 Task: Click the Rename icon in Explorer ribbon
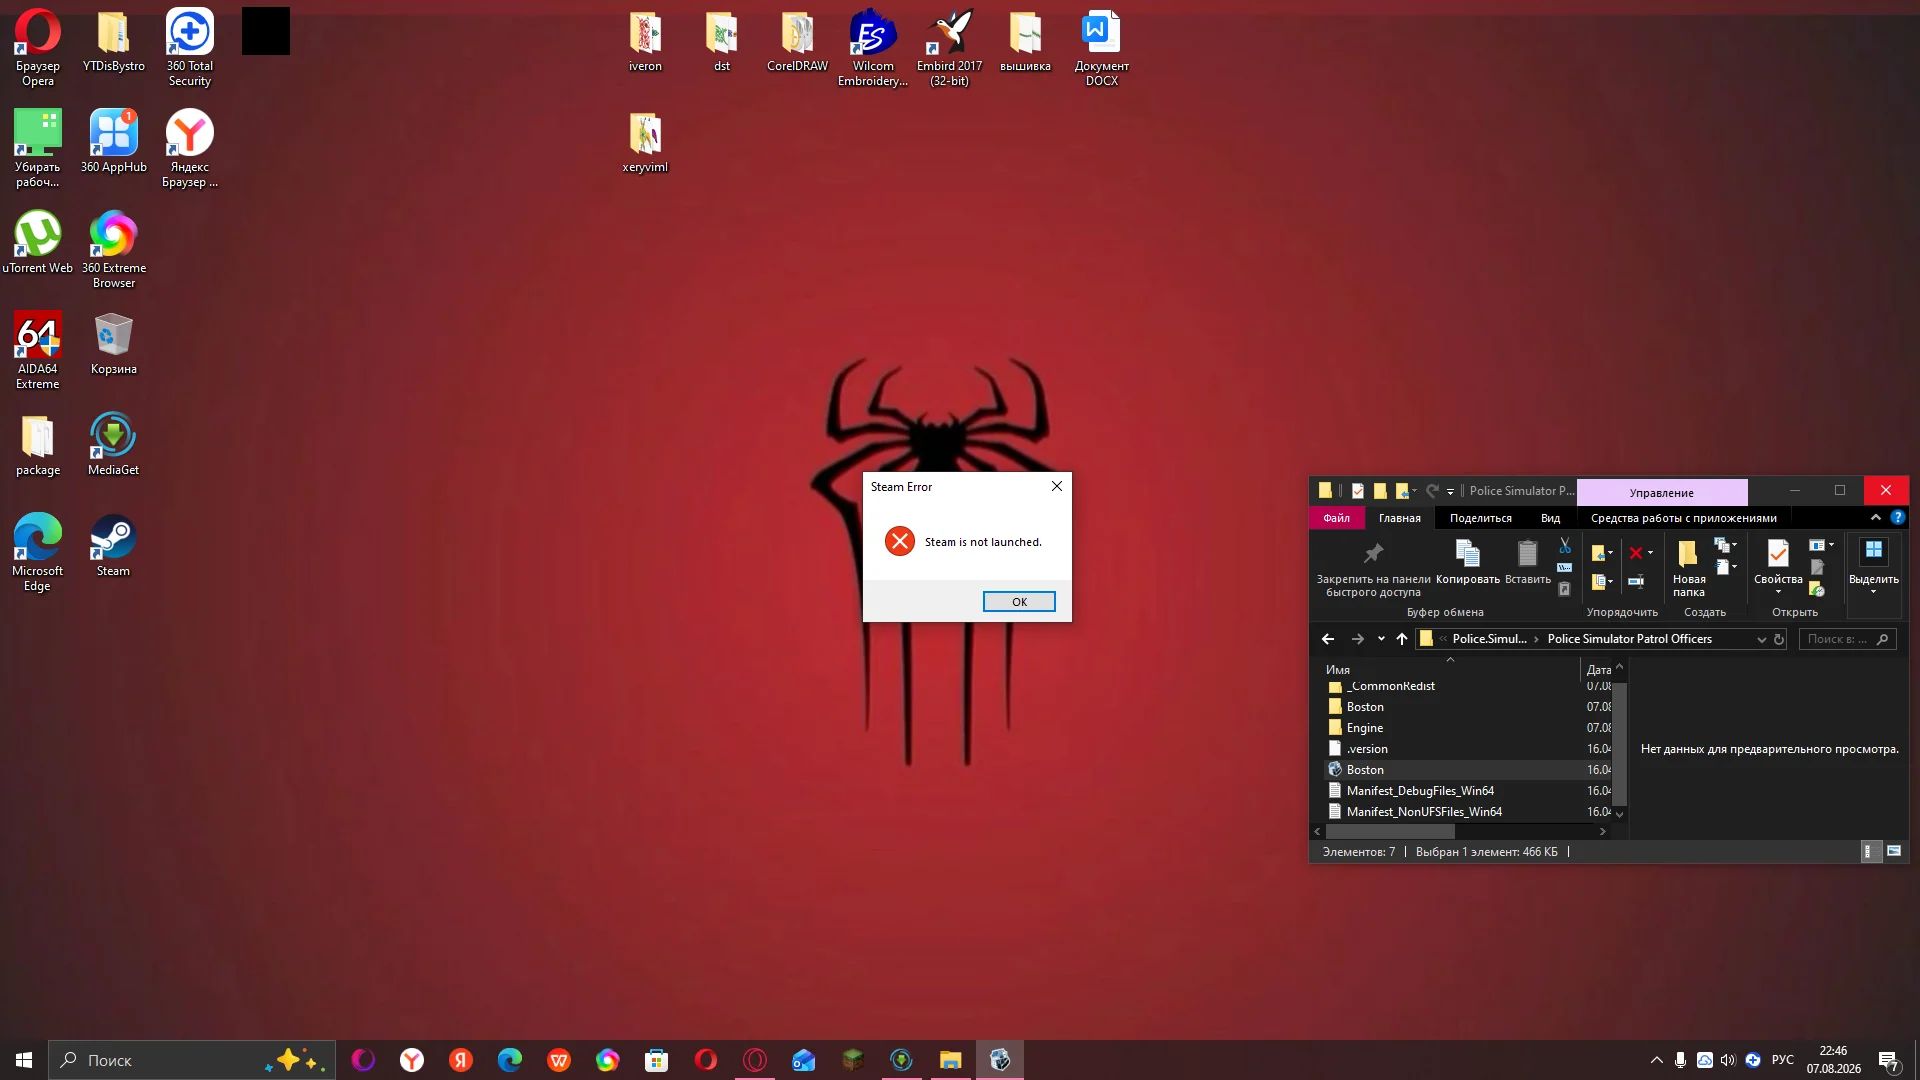coord(1636,581)
